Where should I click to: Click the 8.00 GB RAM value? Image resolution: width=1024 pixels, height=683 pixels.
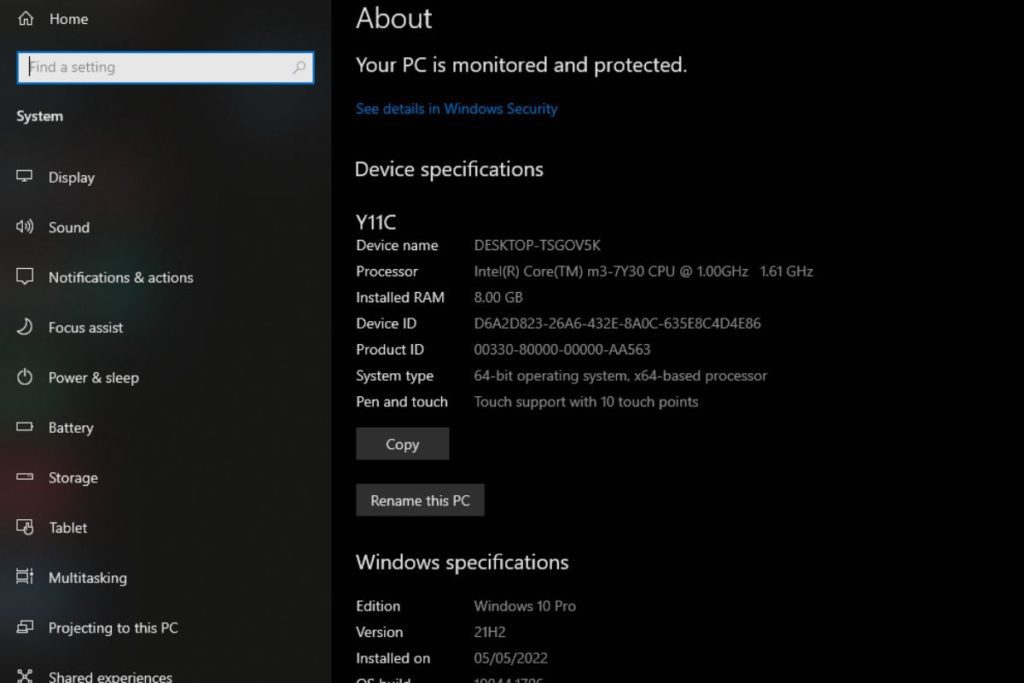coord(498,297)
